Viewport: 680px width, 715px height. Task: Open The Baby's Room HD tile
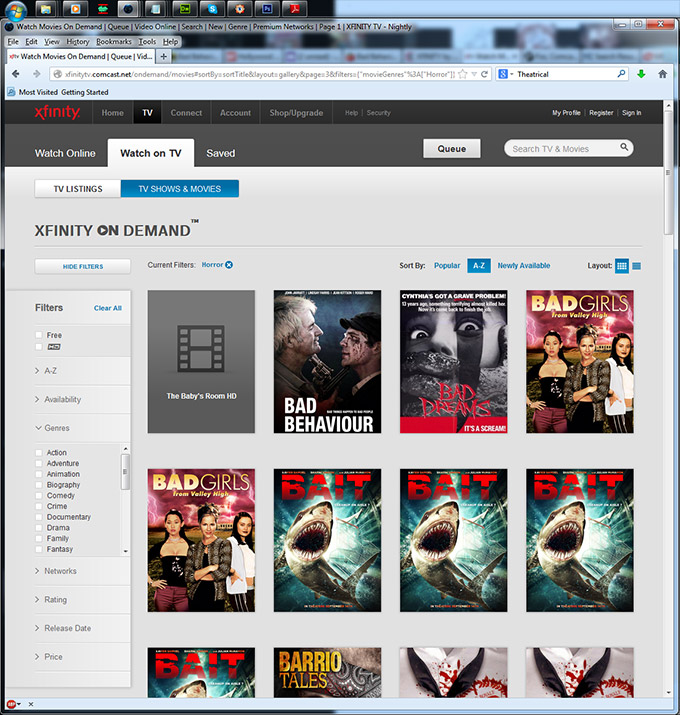click(x=201, y=362)
